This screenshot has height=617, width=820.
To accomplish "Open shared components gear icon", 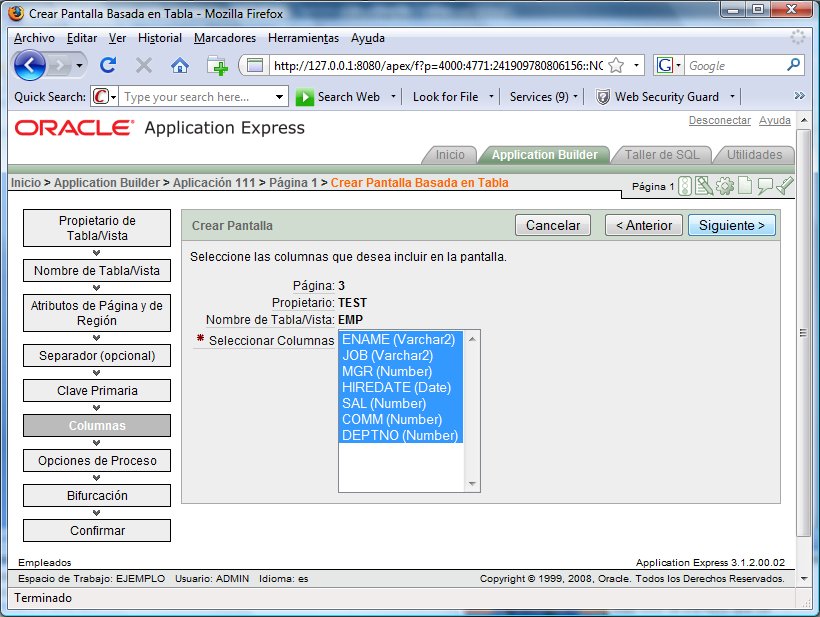I will point(725,186).
